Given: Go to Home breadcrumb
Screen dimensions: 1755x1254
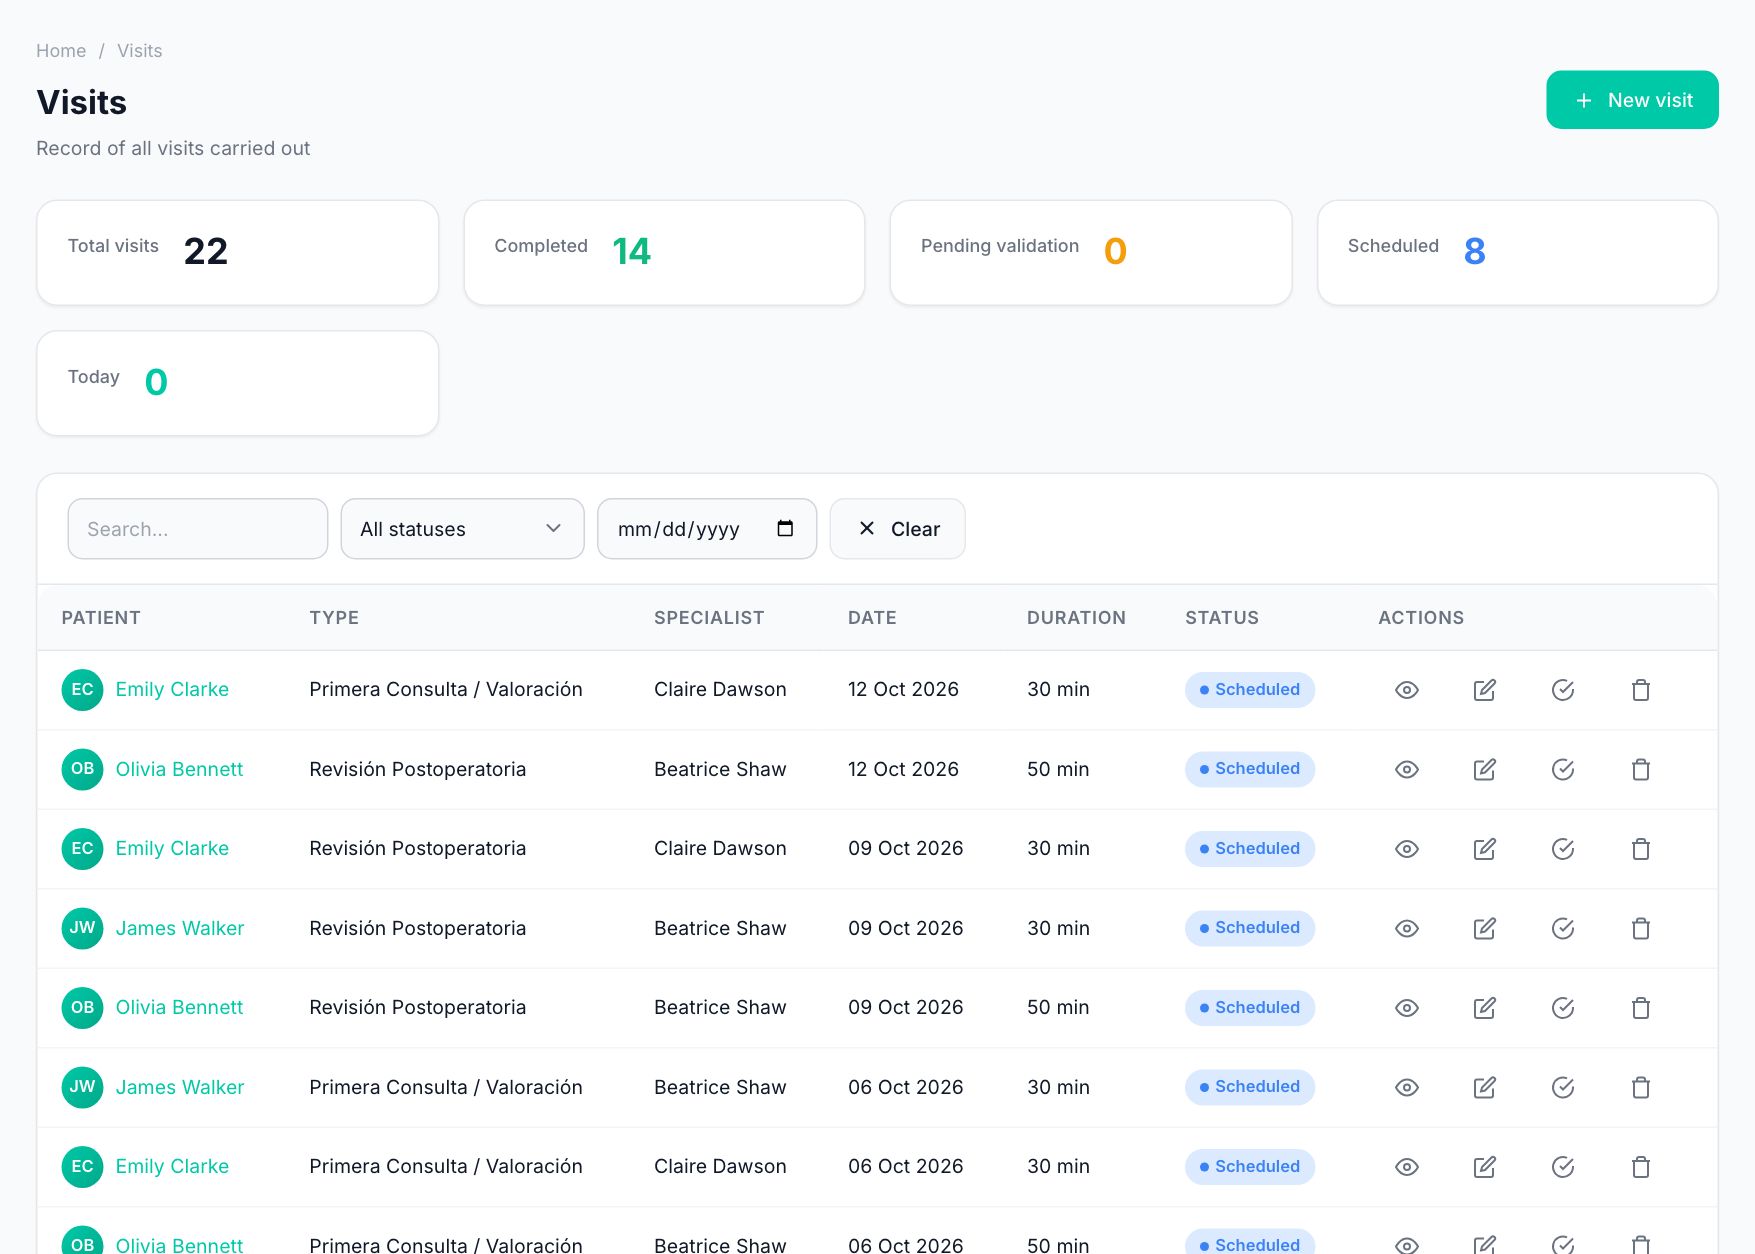Looking at the screenshot, I should (x=61, y=51).
